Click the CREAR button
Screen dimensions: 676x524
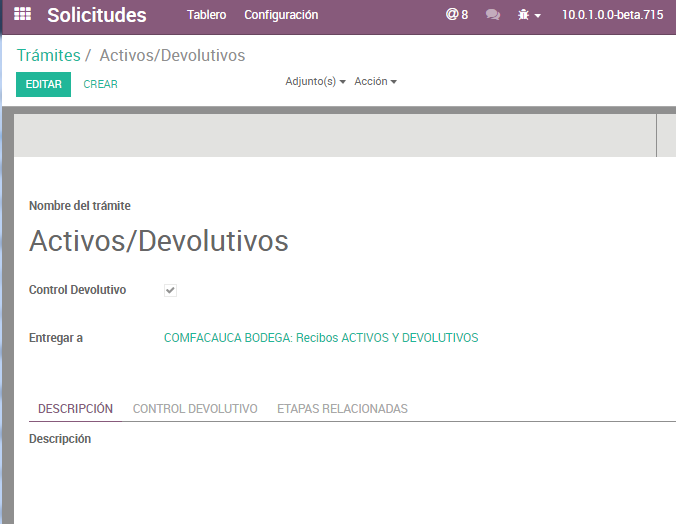pyautogui.click(x=100, y=84)
